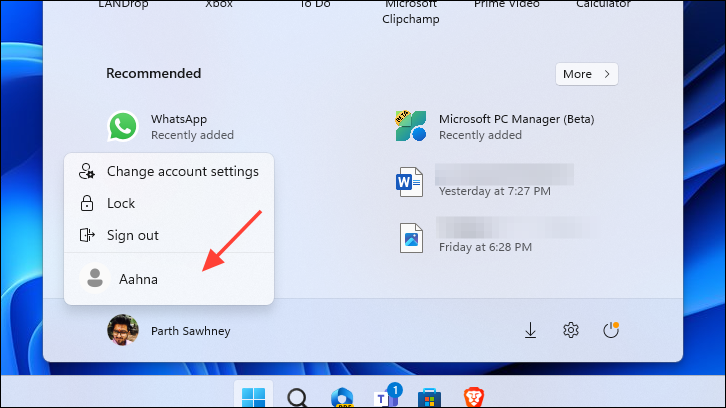Click Parth Sawhney account name
Viewport: 726px width, 408px height.
[x=191, y=331]
